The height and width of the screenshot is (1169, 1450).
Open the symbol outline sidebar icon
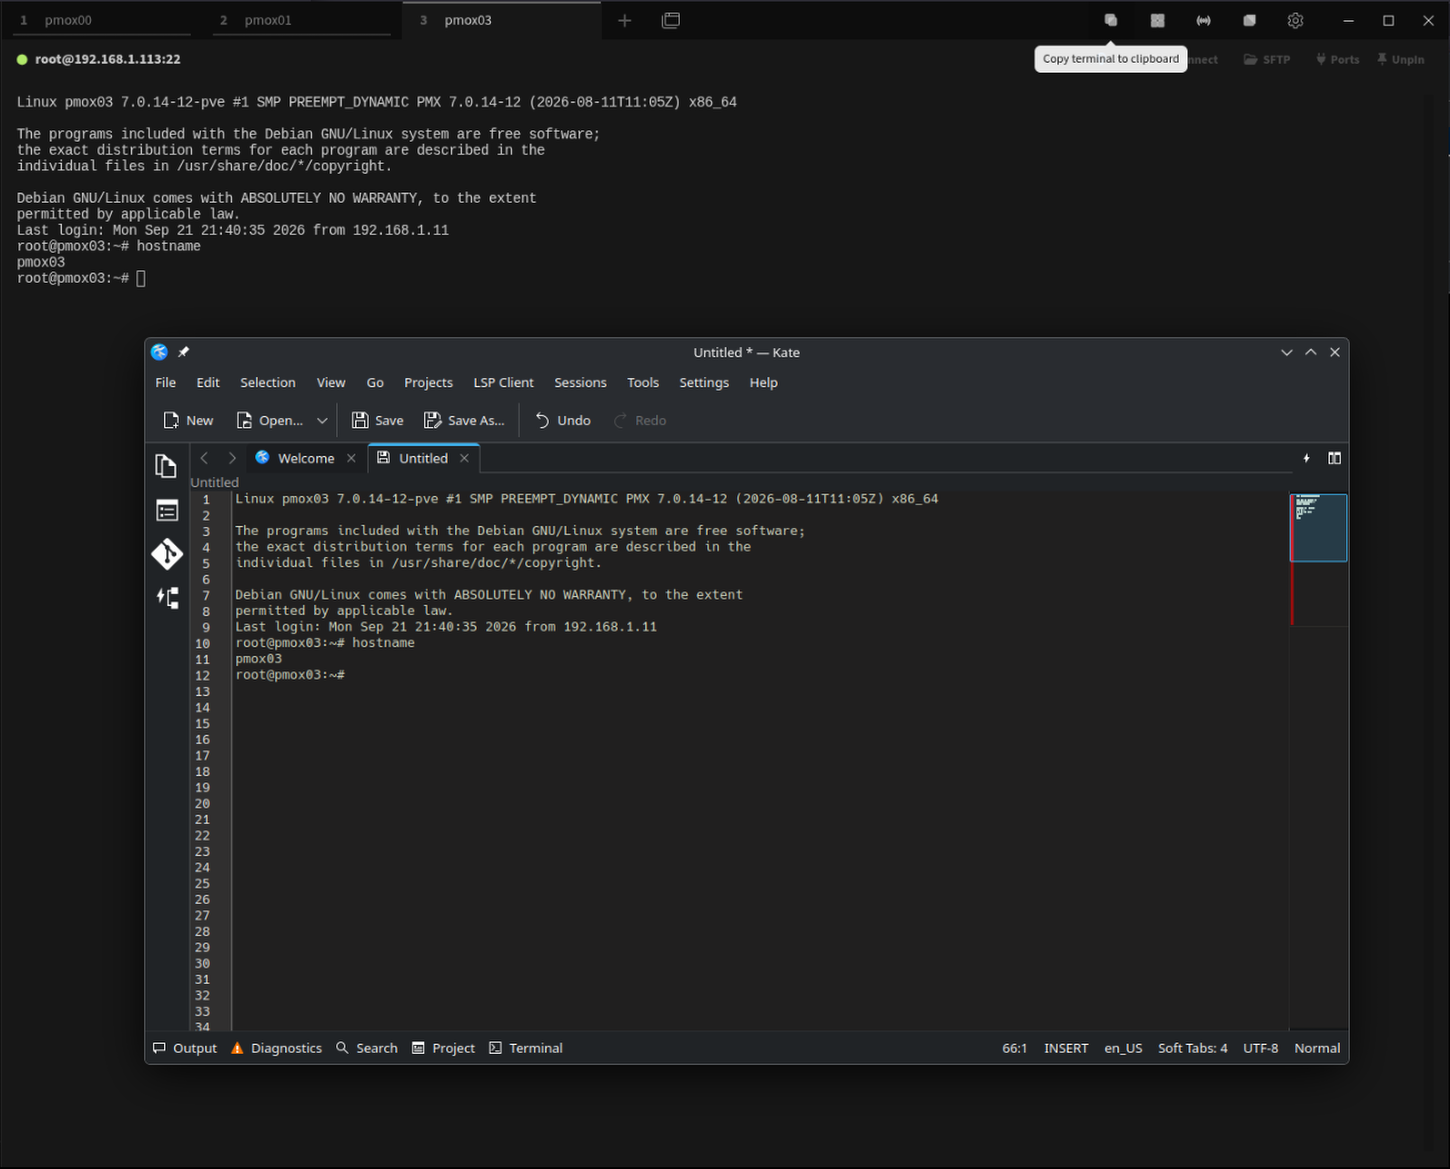click(167, 598)
